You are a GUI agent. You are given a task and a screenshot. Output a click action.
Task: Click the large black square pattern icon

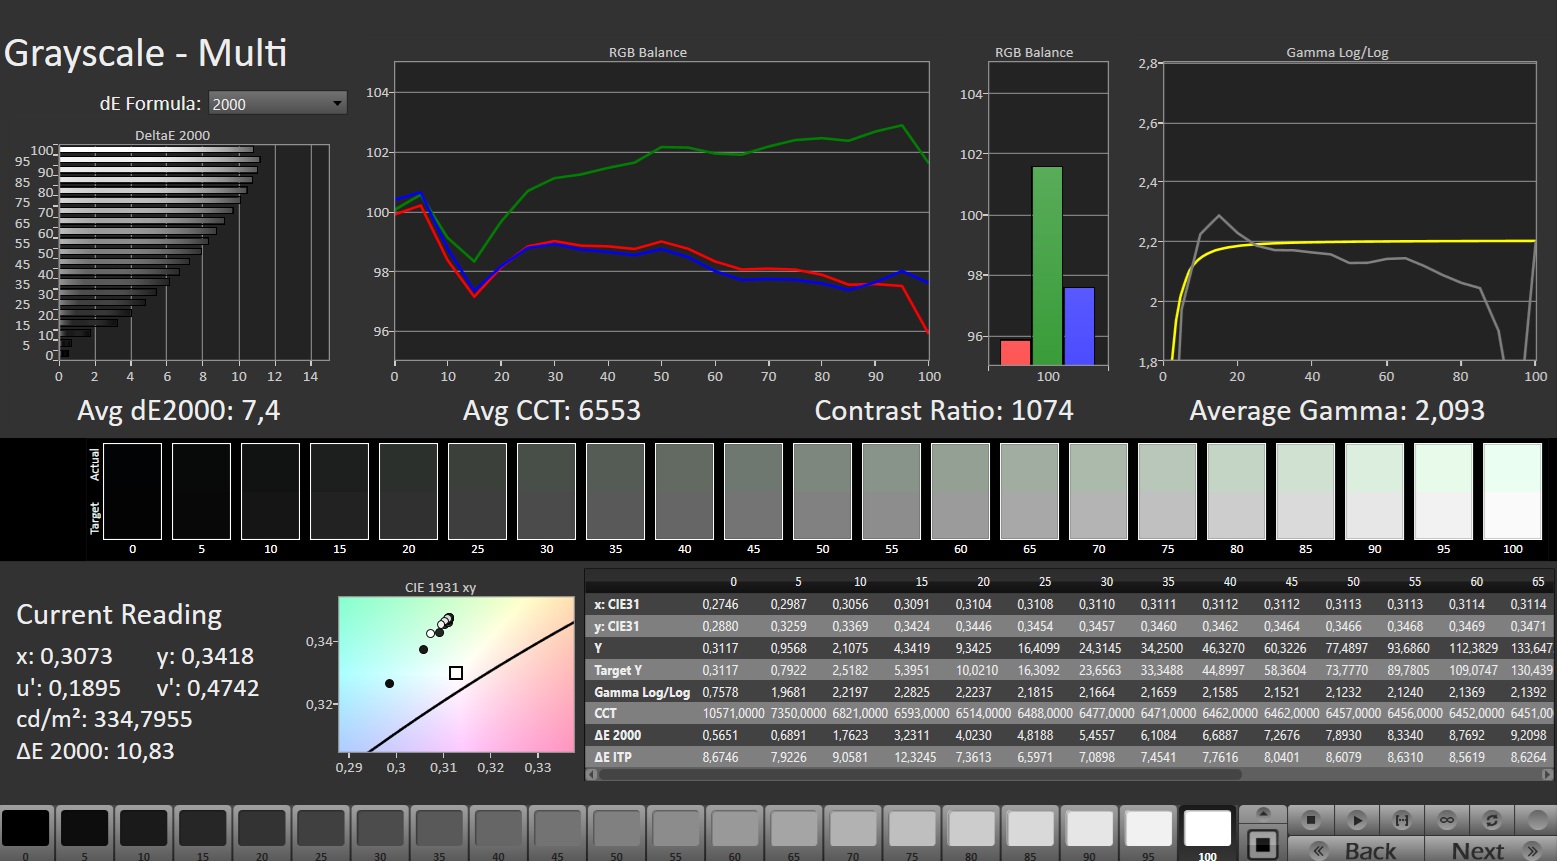click(1263, 844)
